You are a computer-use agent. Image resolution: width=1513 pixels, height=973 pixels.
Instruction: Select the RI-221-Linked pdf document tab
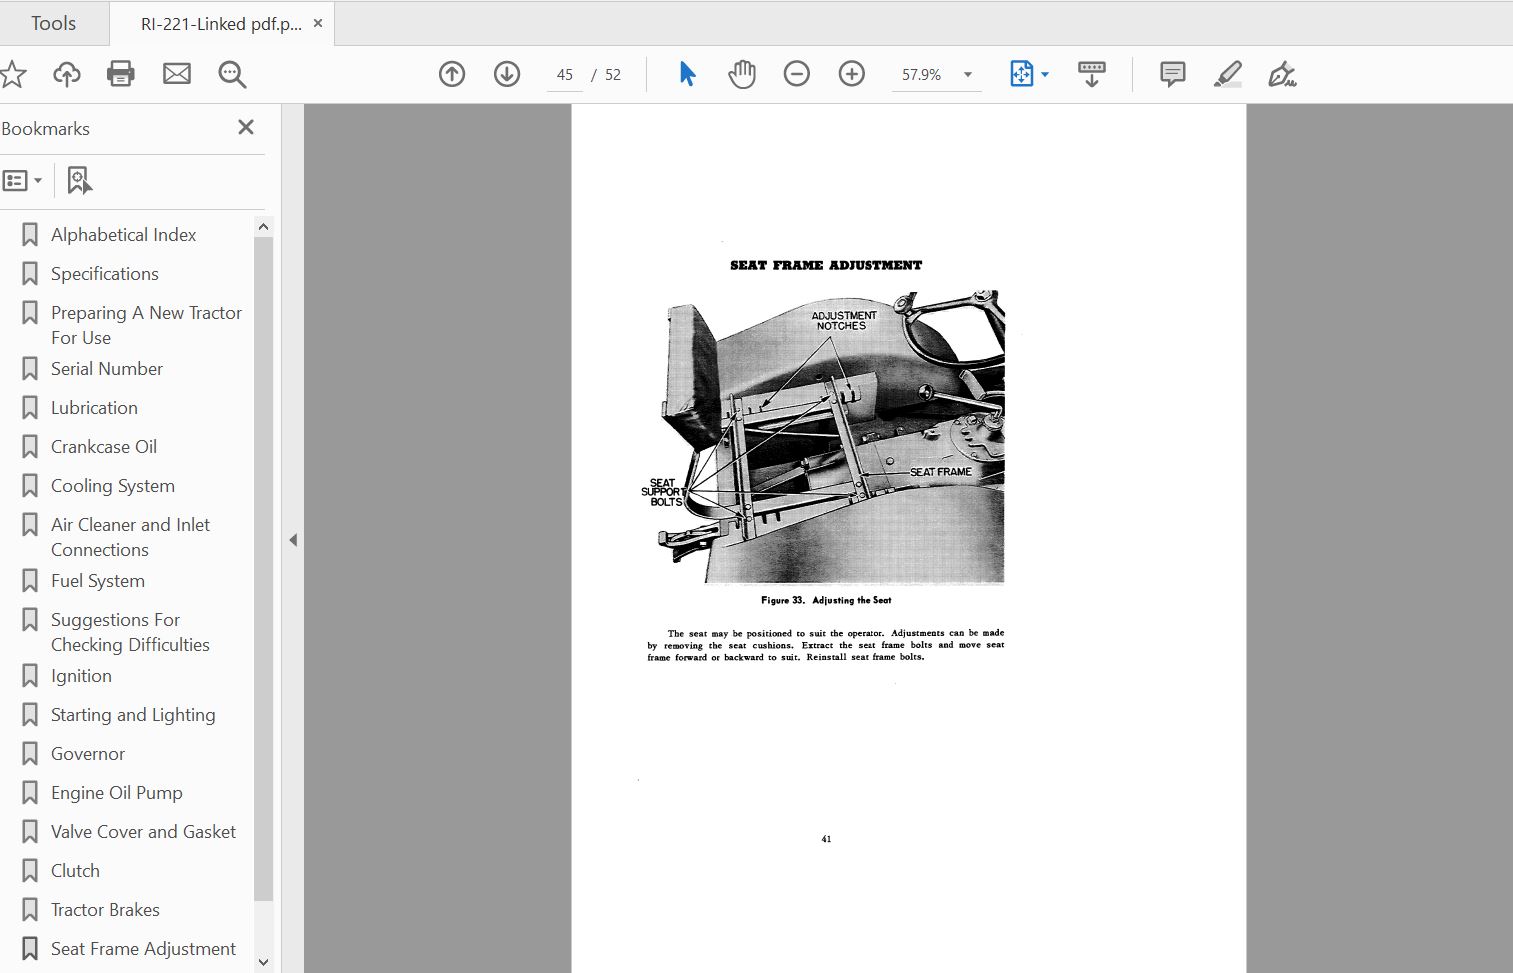pos(221,24)
